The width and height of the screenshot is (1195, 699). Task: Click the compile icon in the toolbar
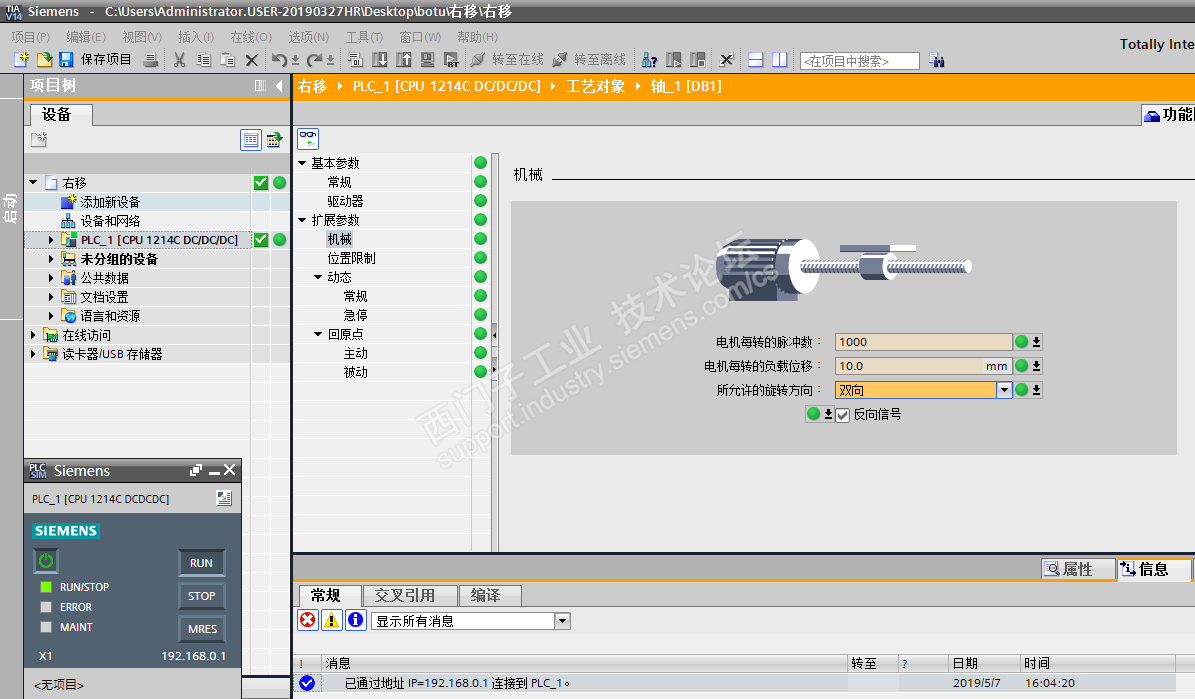(x=355, y=59)
